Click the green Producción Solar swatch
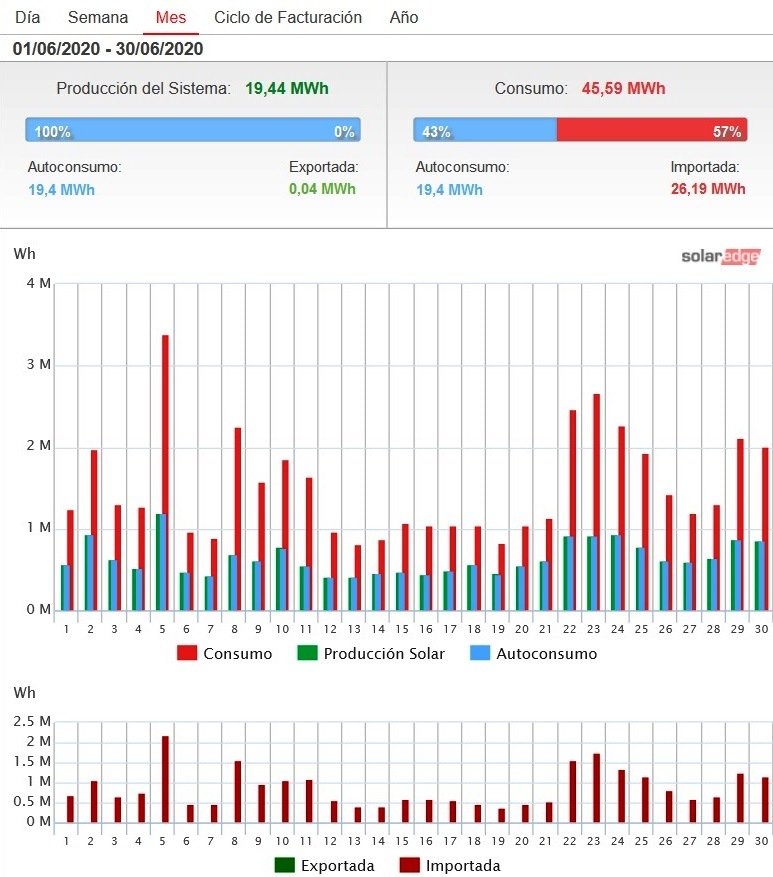The width and height of the screenshot is (773, 877). (307, 654)
